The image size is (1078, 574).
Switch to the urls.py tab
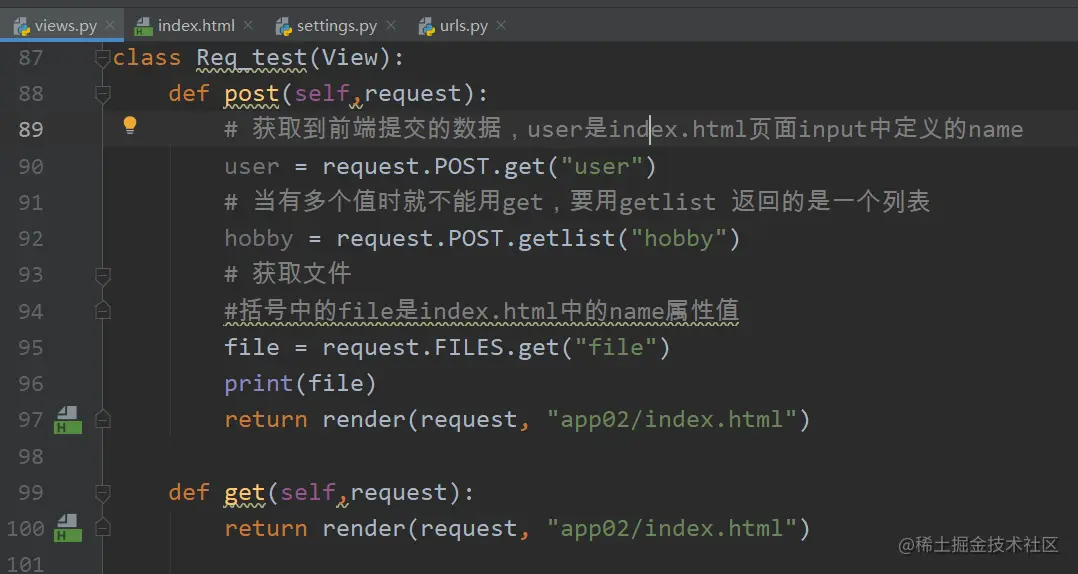click(x=463, y=26)
